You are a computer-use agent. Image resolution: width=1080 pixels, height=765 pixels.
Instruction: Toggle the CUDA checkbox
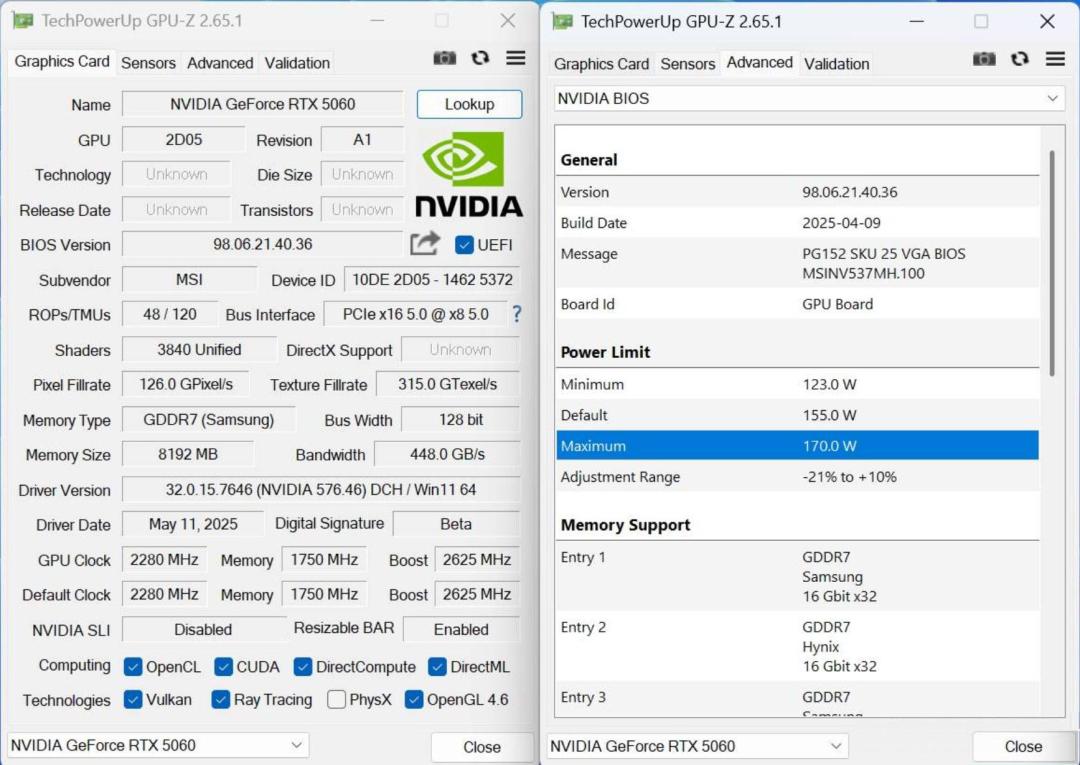coord(223,667)
